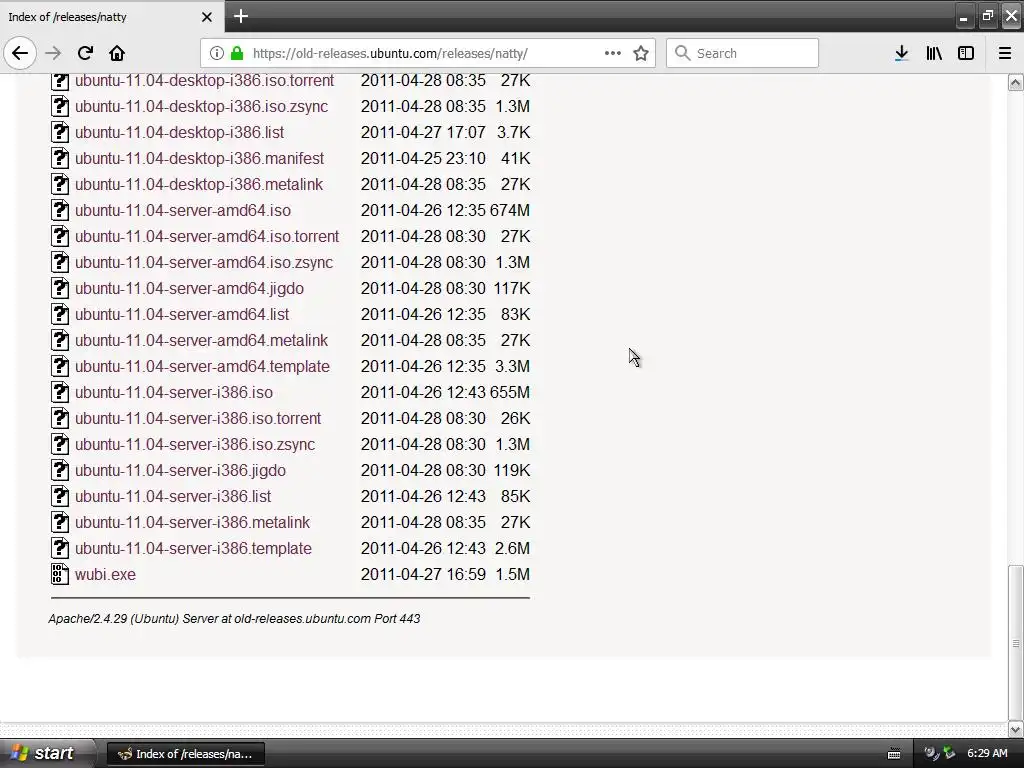The image size is (1024, 768).
Task: Click the scrollbar down arrow
Action: [1016, 729]
